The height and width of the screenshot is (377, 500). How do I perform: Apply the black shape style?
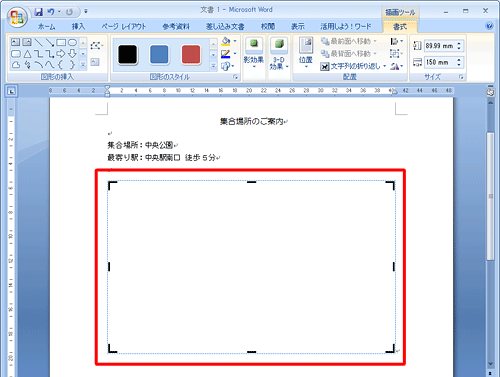[x=127, y=54]
